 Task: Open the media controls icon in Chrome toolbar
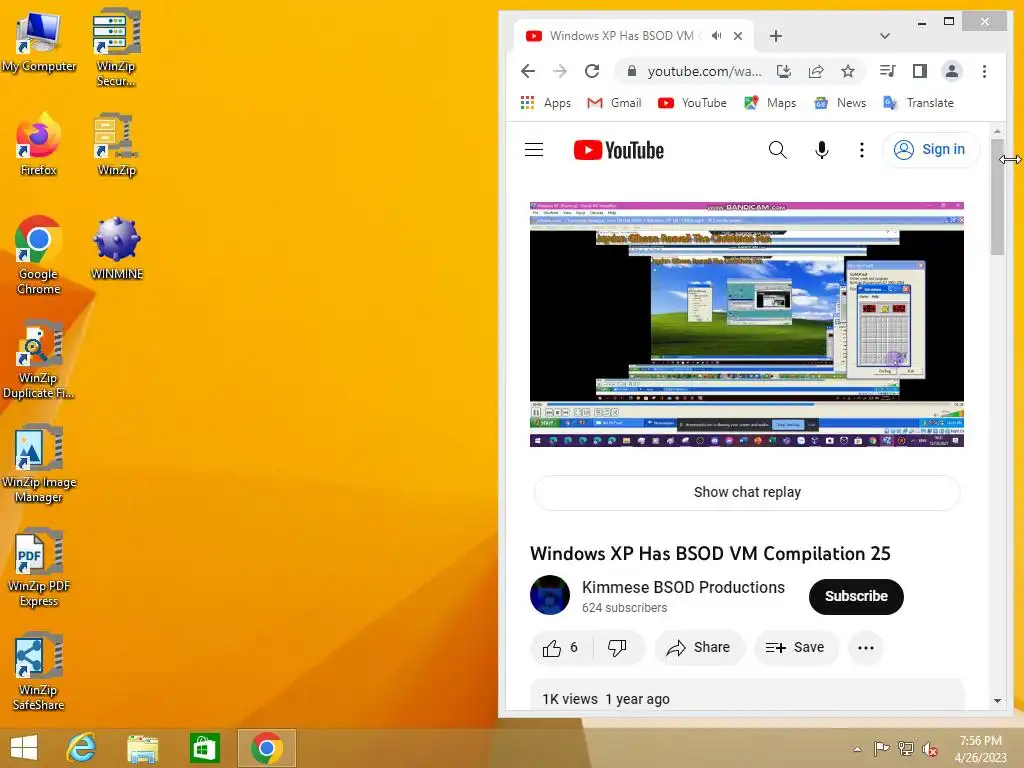[x=888, y=71]
